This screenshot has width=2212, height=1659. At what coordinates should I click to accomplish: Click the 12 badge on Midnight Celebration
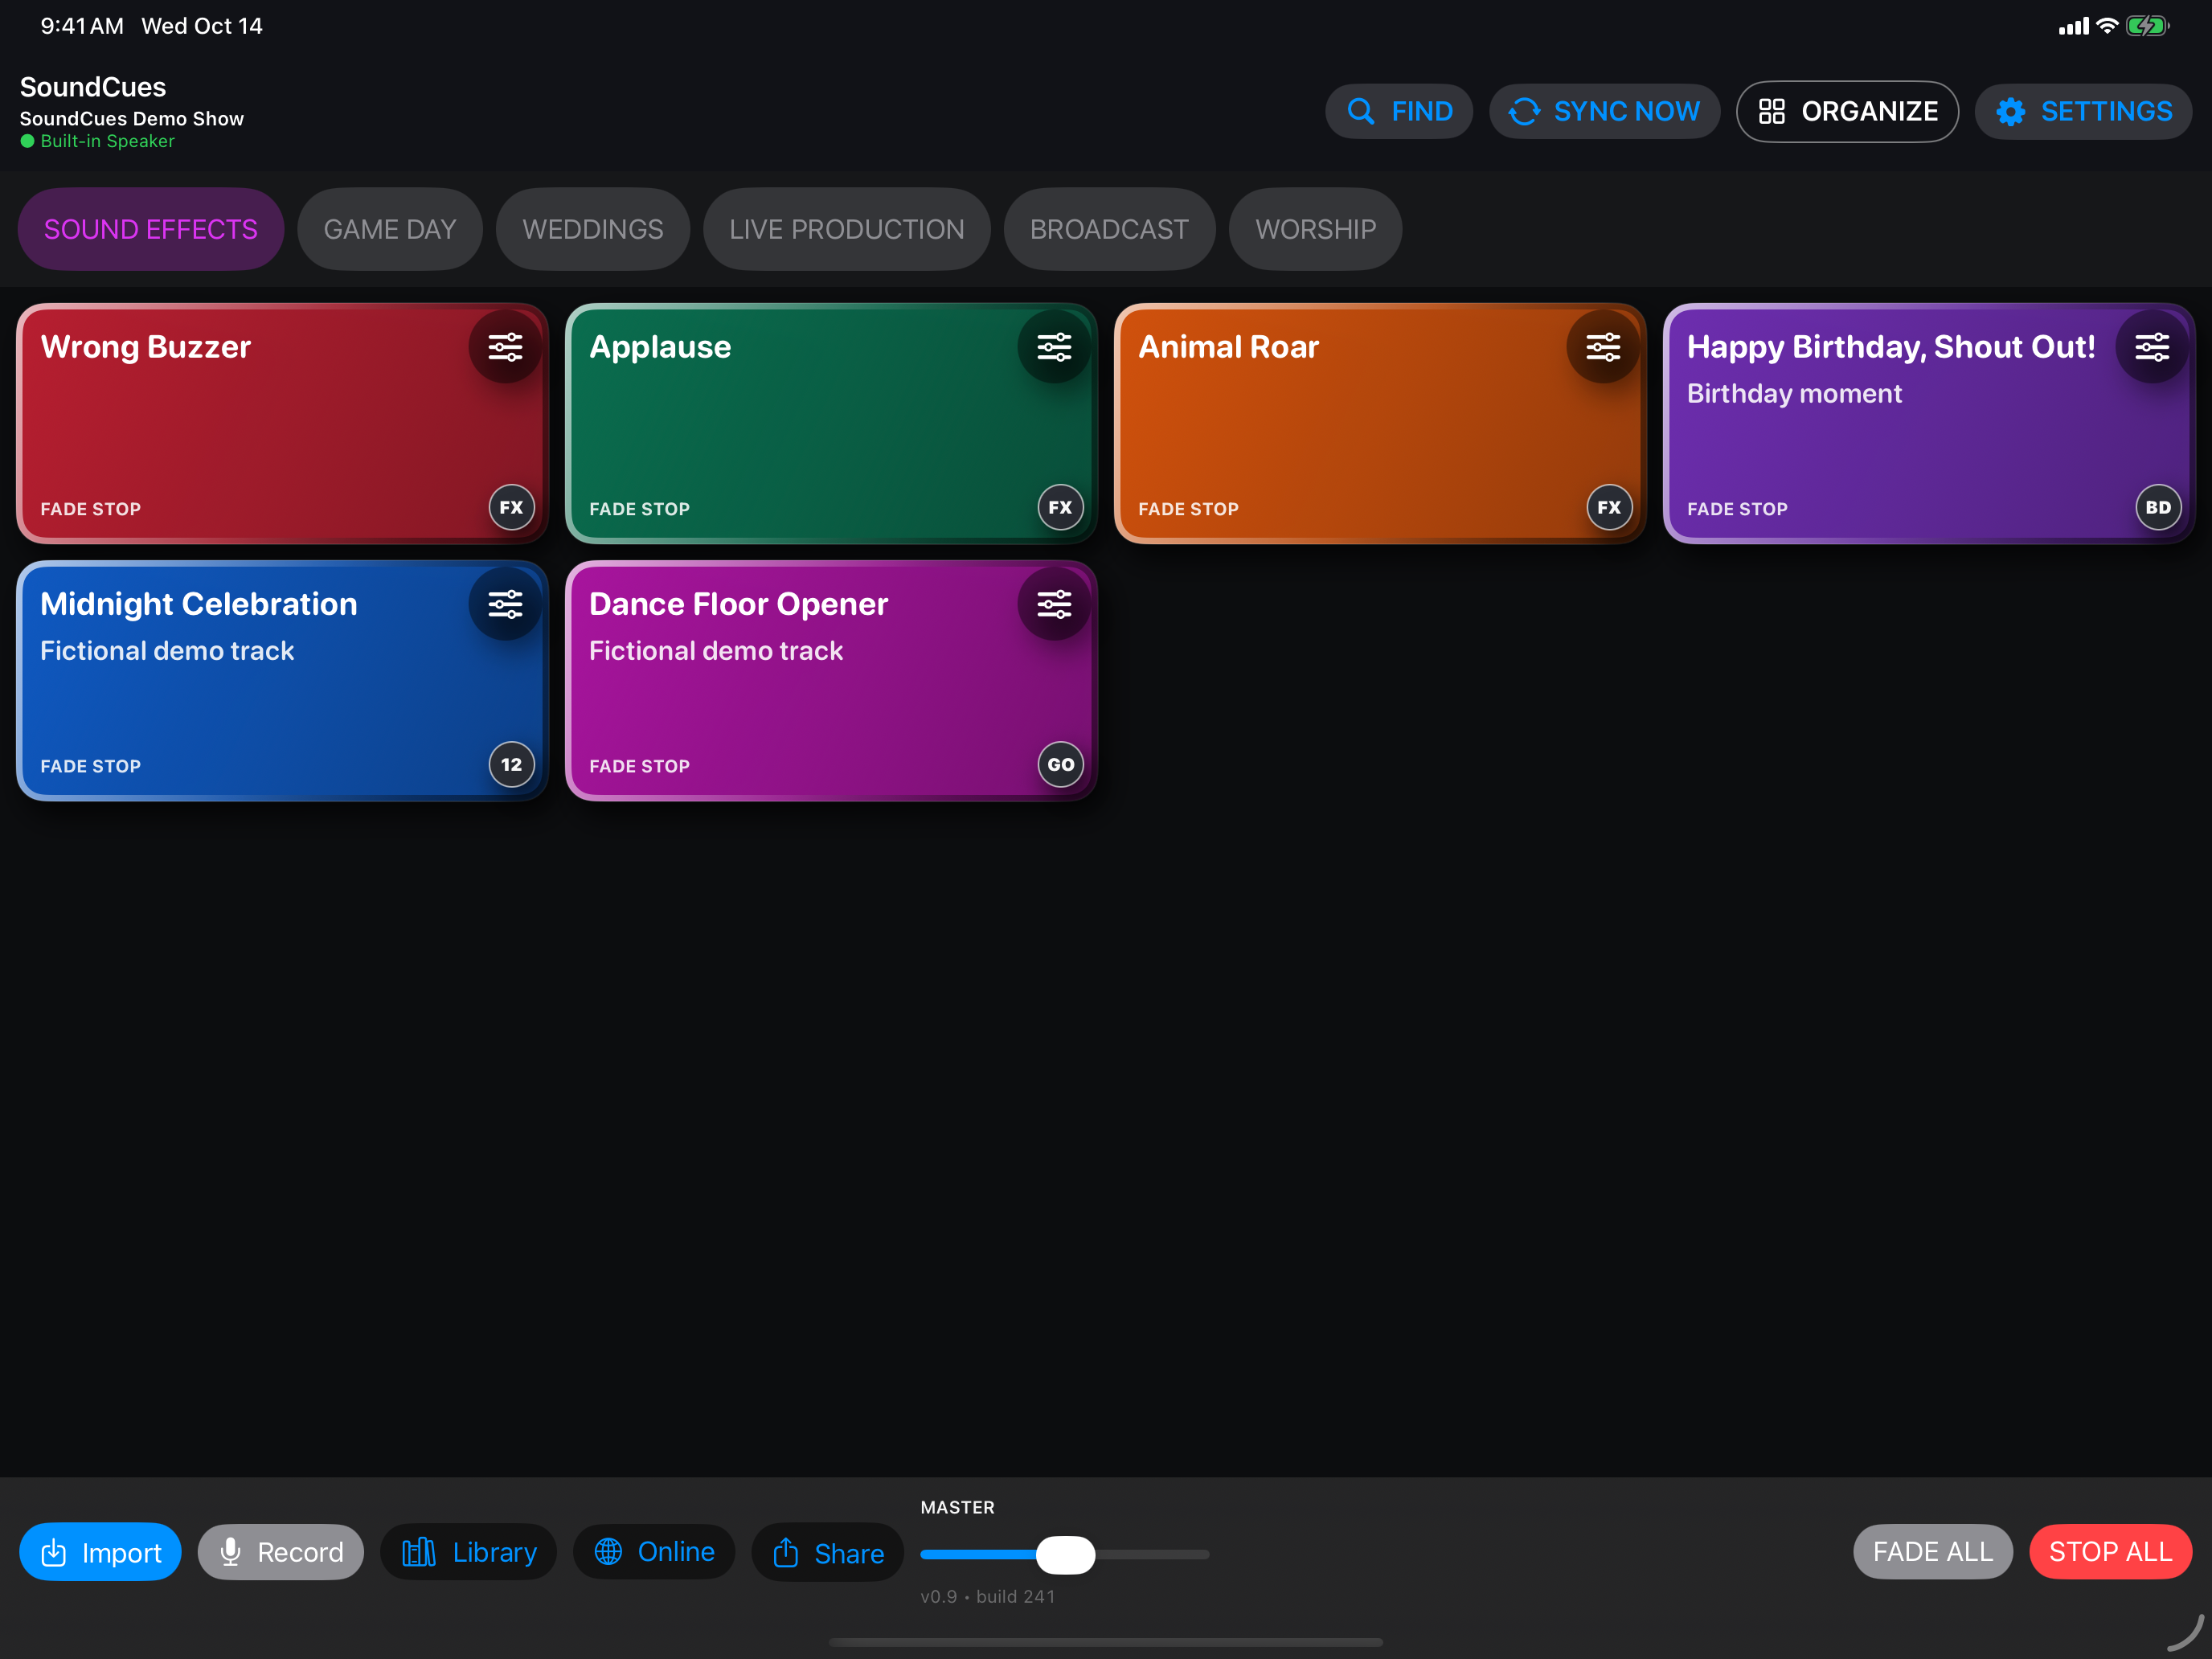pyautogui.click(x=511, y=764)
